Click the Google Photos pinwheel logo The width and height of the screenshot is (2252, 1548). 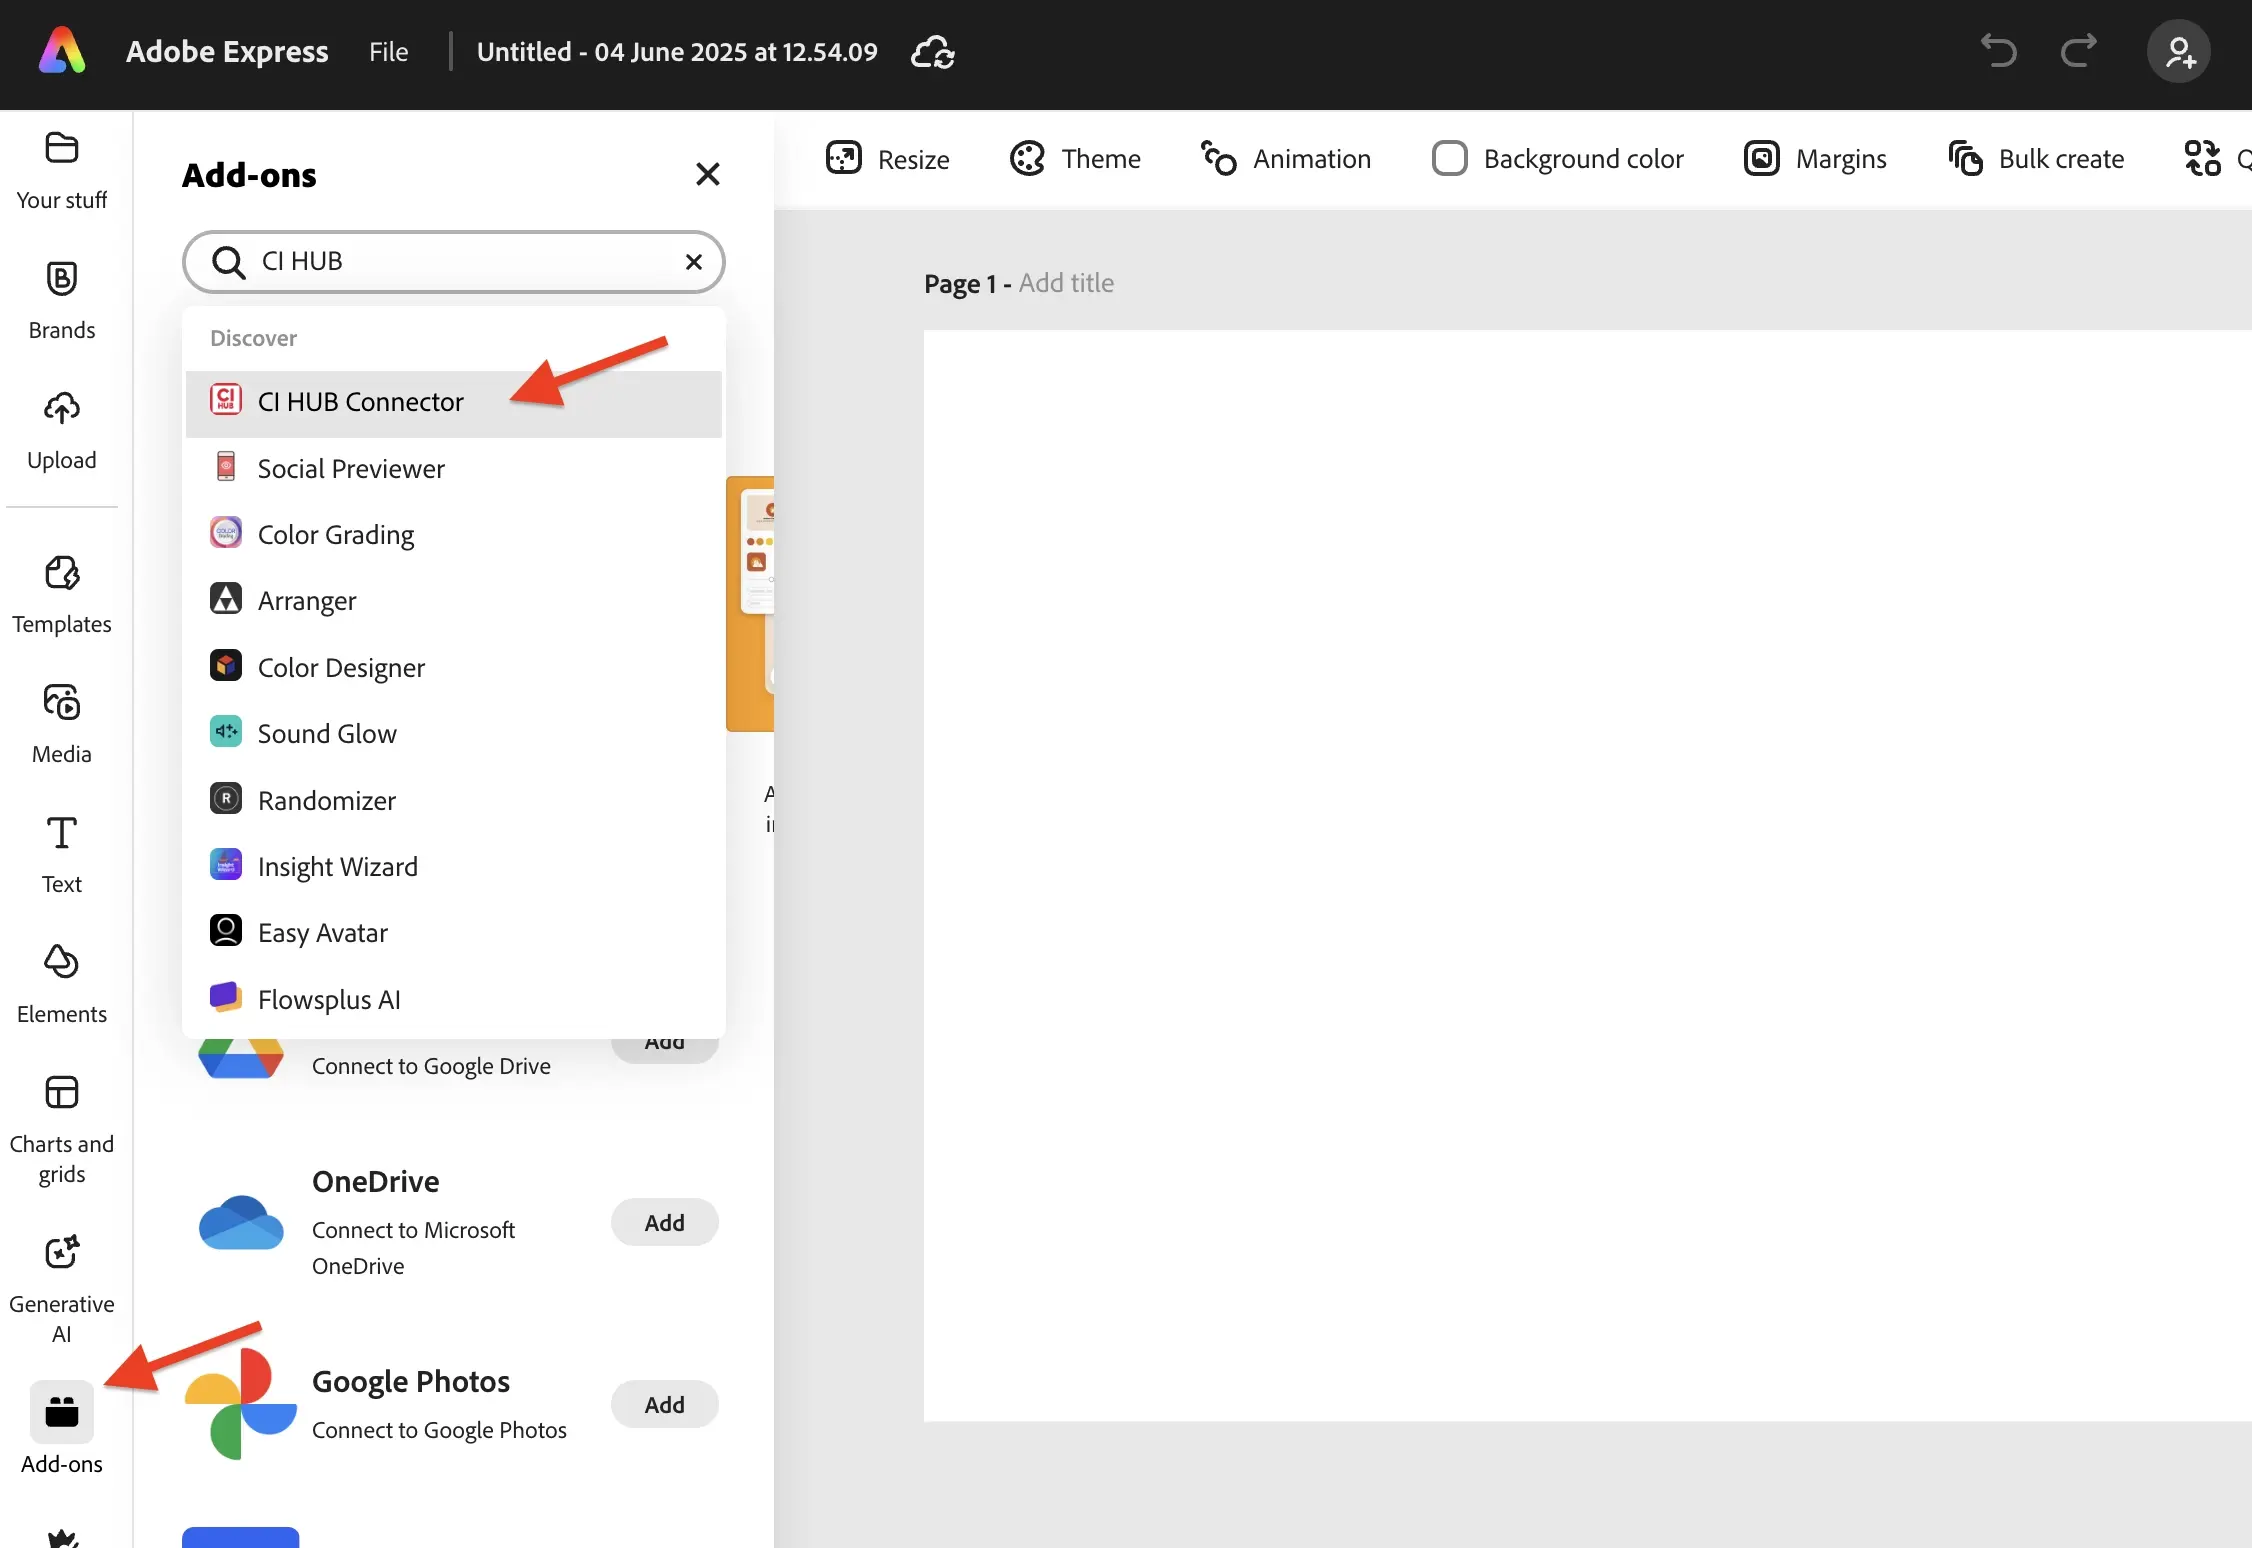(x=241, y=1403)
